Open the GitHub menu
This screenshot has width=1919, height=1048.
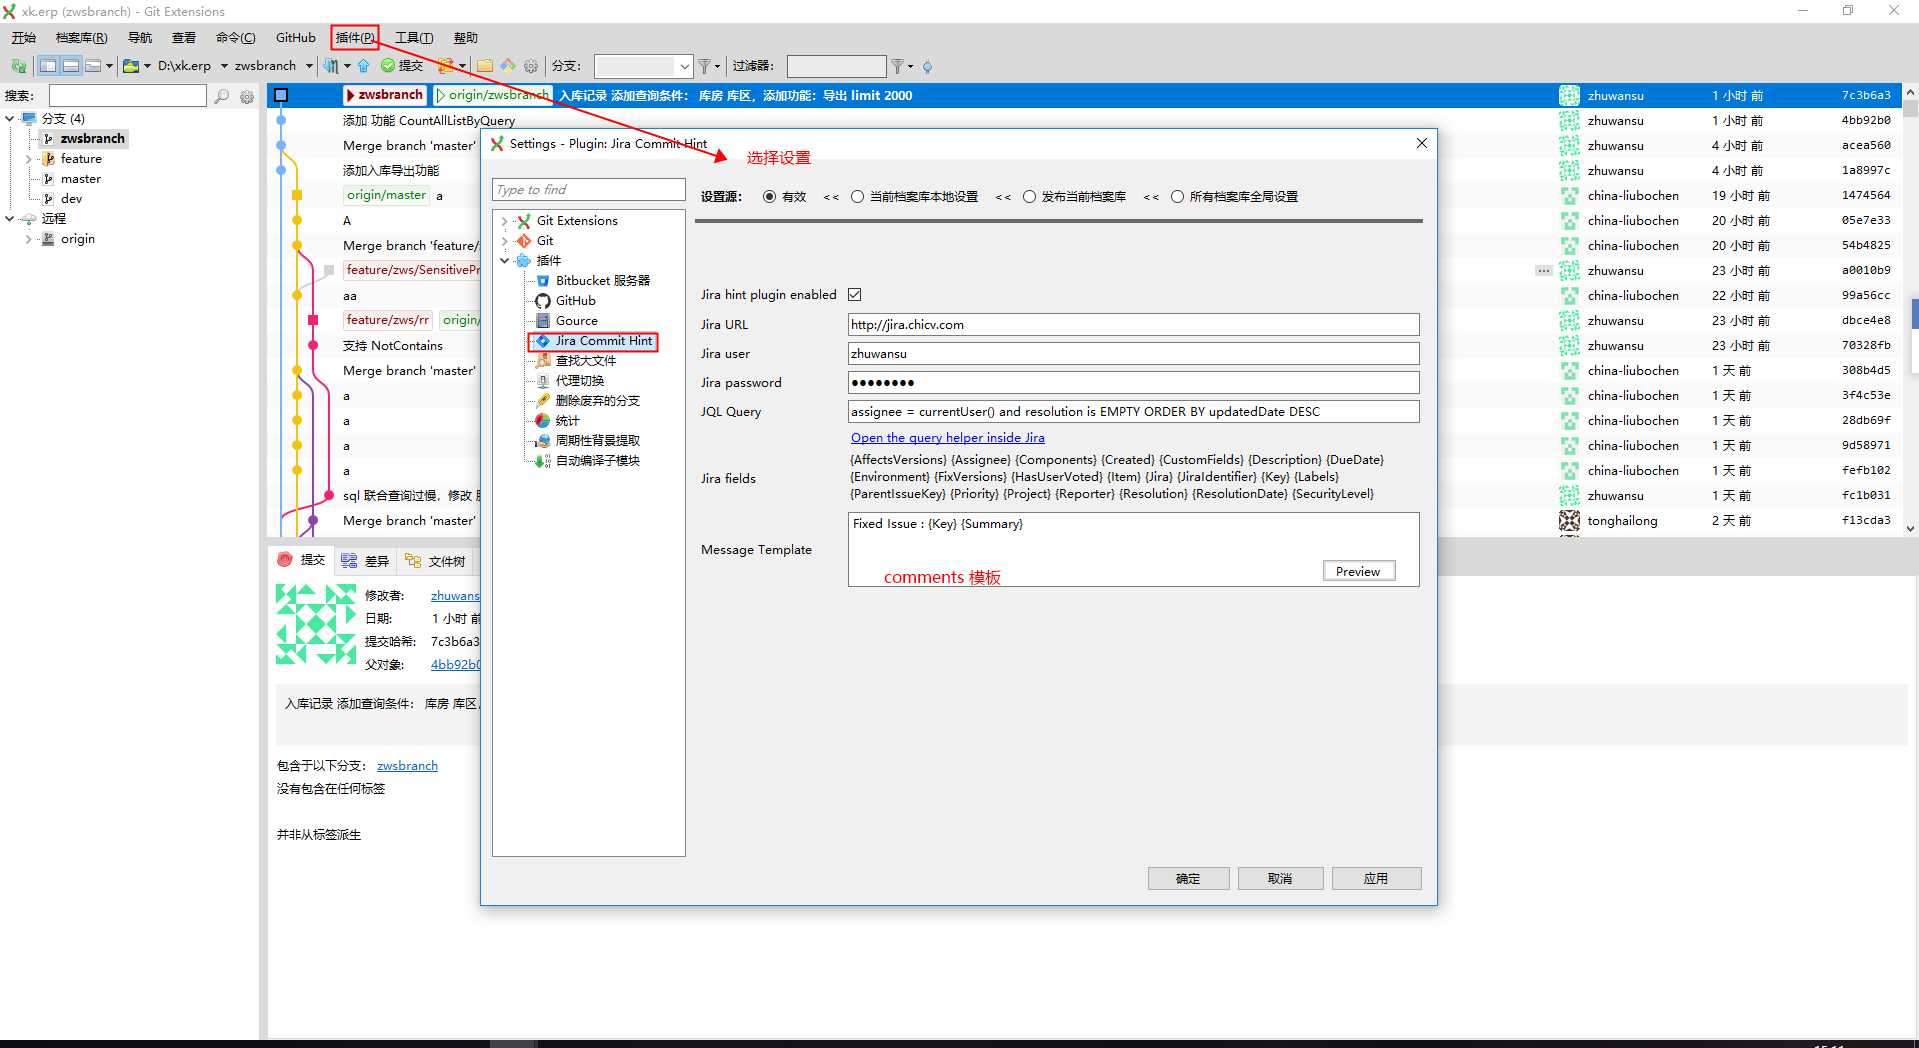(296, 38)
